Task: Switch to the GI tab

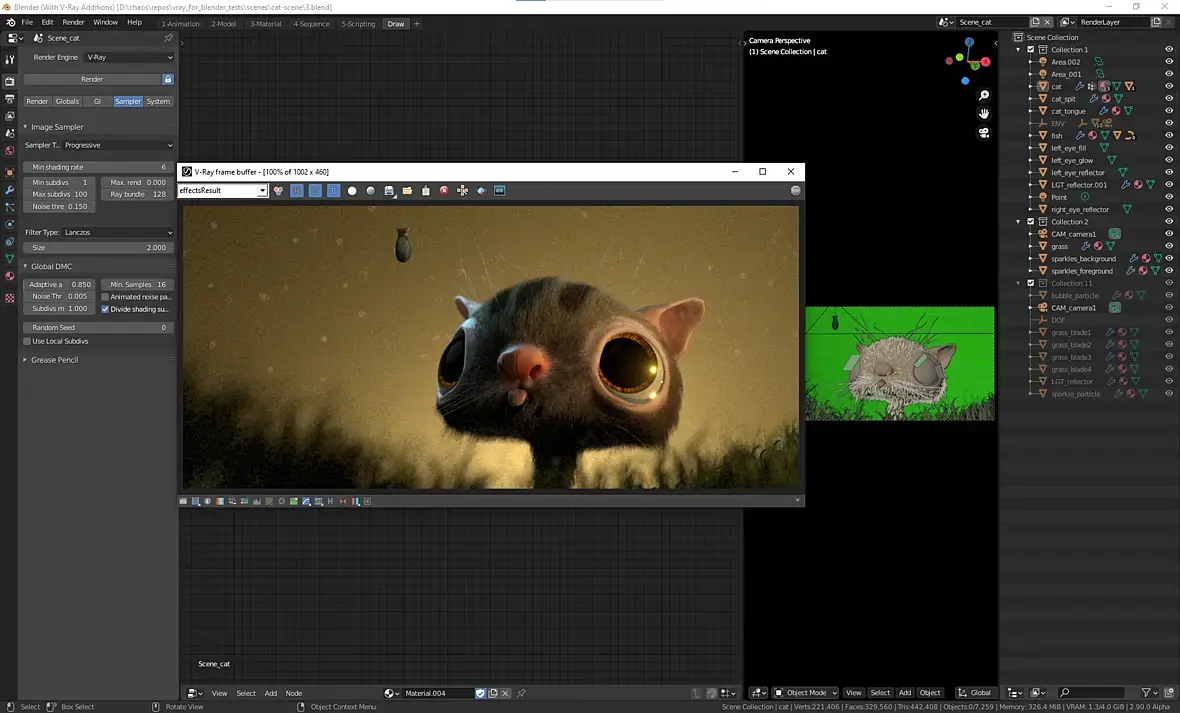Action: click(97, 101)
